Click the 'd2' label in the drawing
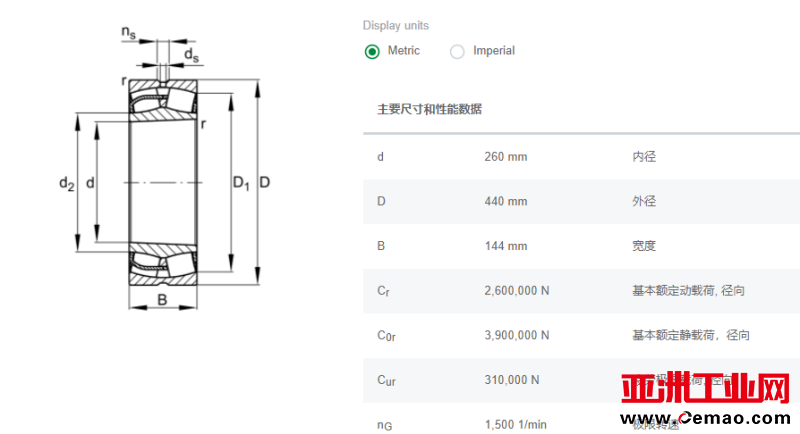 67,184
